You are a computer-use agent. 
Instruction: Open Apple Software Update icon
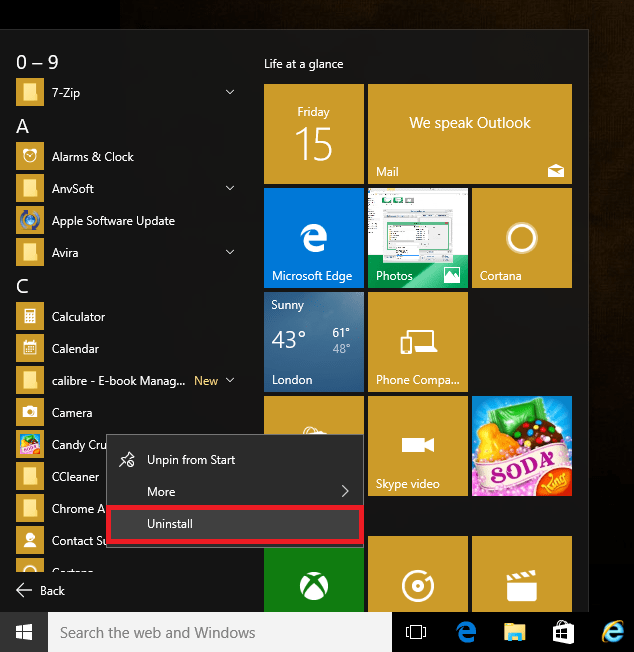pyautogui.click(x=30, y=220)
